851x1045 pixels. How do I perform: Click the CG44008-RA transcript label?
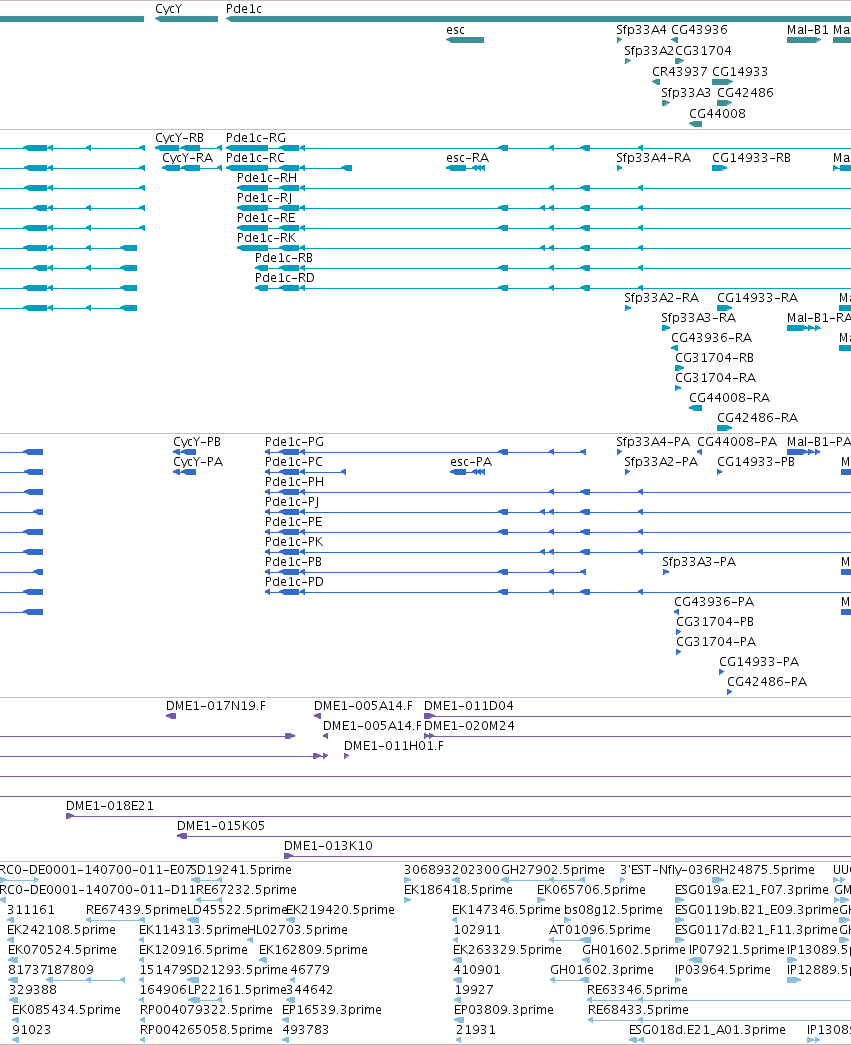730,398
